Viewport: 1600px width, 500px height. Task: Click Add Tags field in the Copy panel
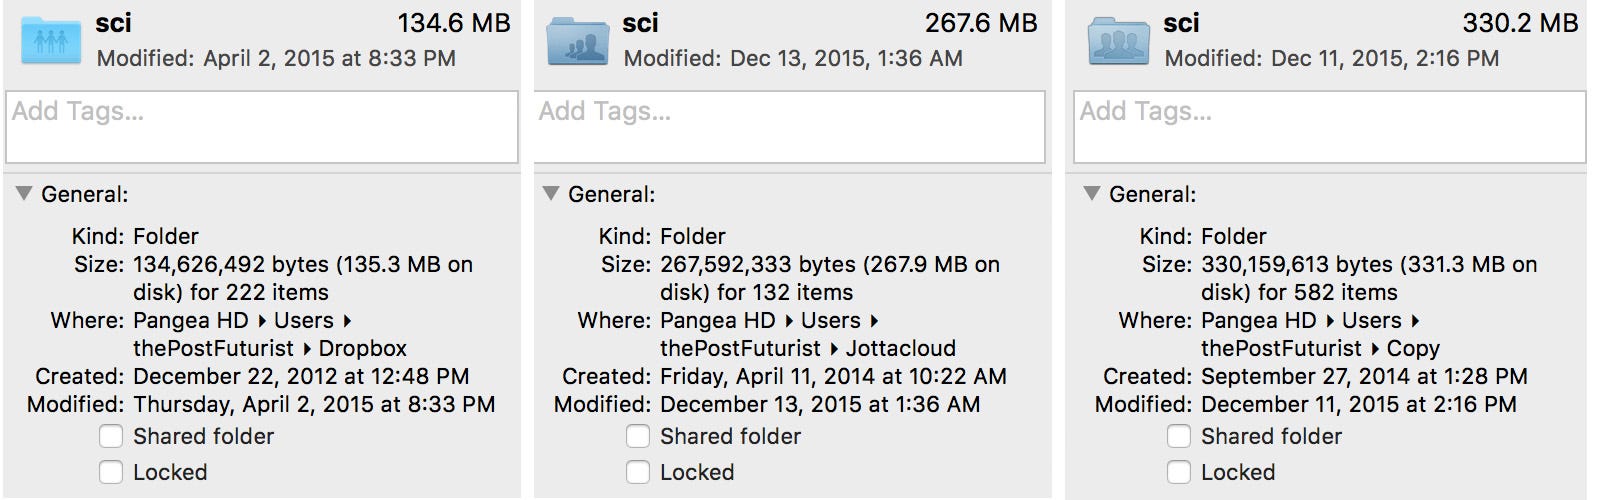[1330, 127]
